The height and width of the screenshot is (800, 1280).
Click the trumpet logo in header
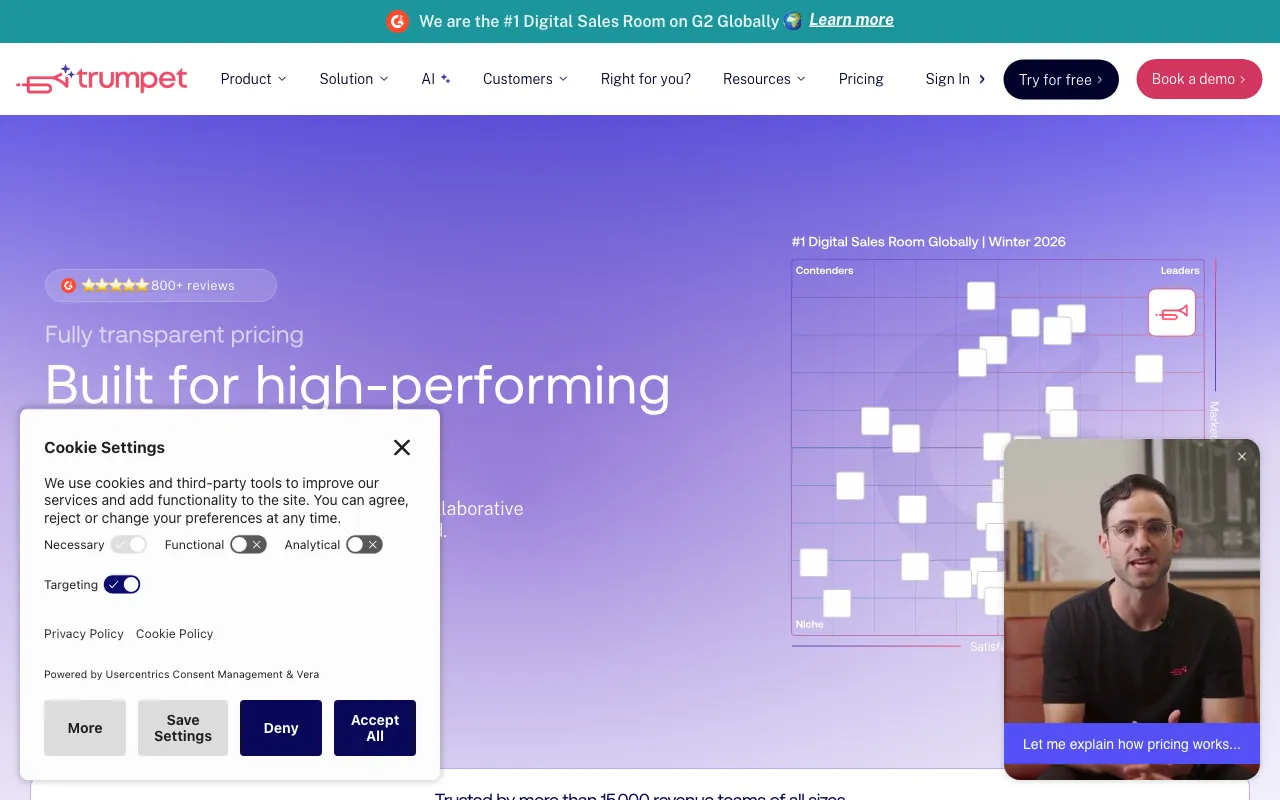(x=102, y=79)
